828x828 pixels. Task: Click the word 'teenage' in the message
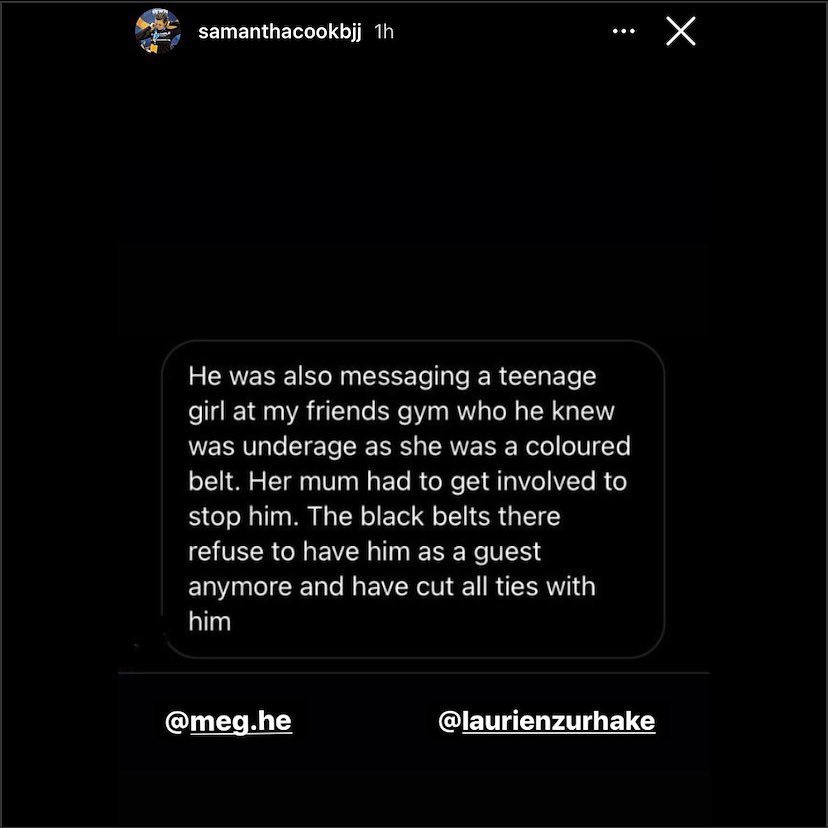pos(548,378)
